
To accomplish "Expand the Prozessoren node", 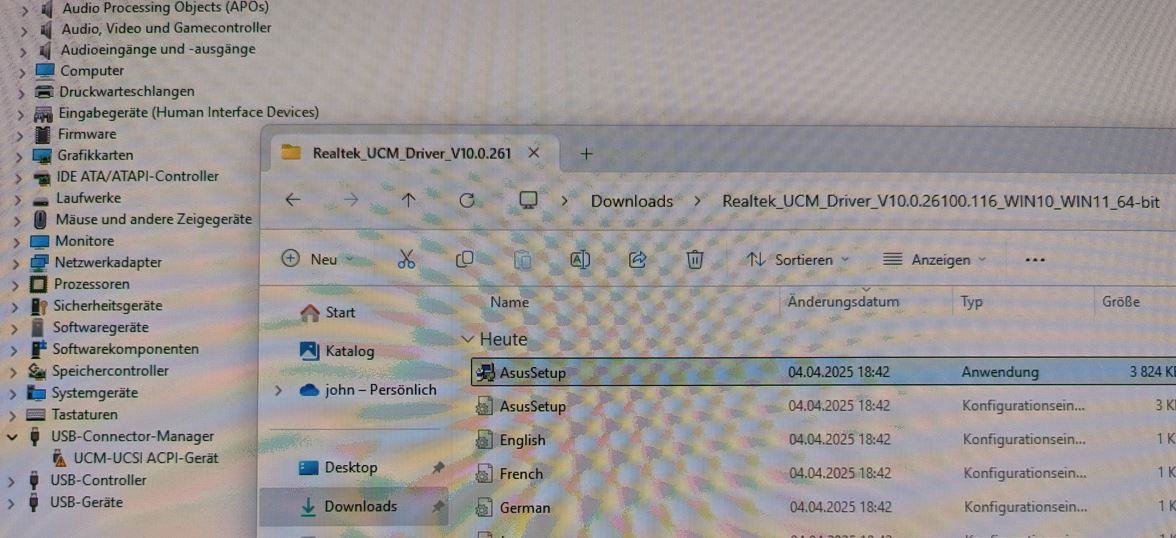I will click(x=15, y=285).
